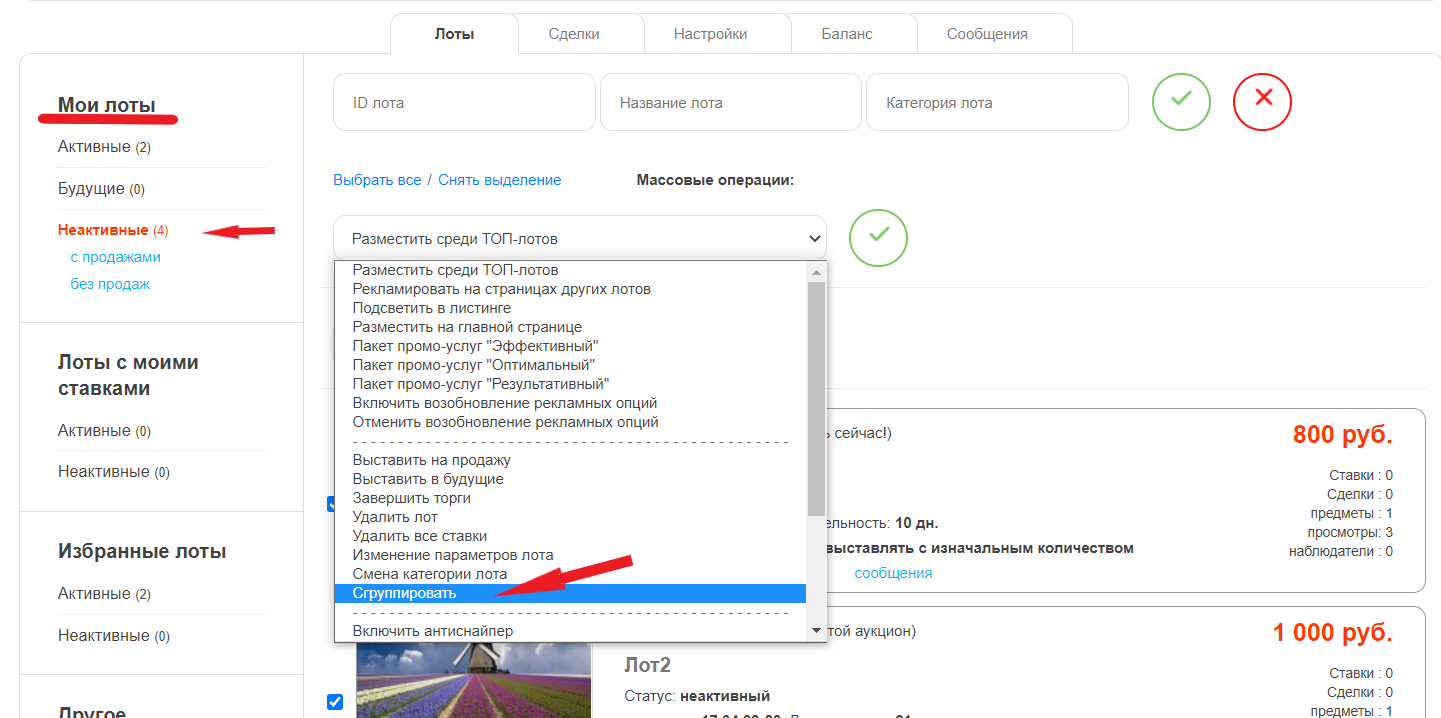The height and width of the screenshot is (718, 1441).
Task: Select Выставить на продажу option
Action: tap(570, 460)
